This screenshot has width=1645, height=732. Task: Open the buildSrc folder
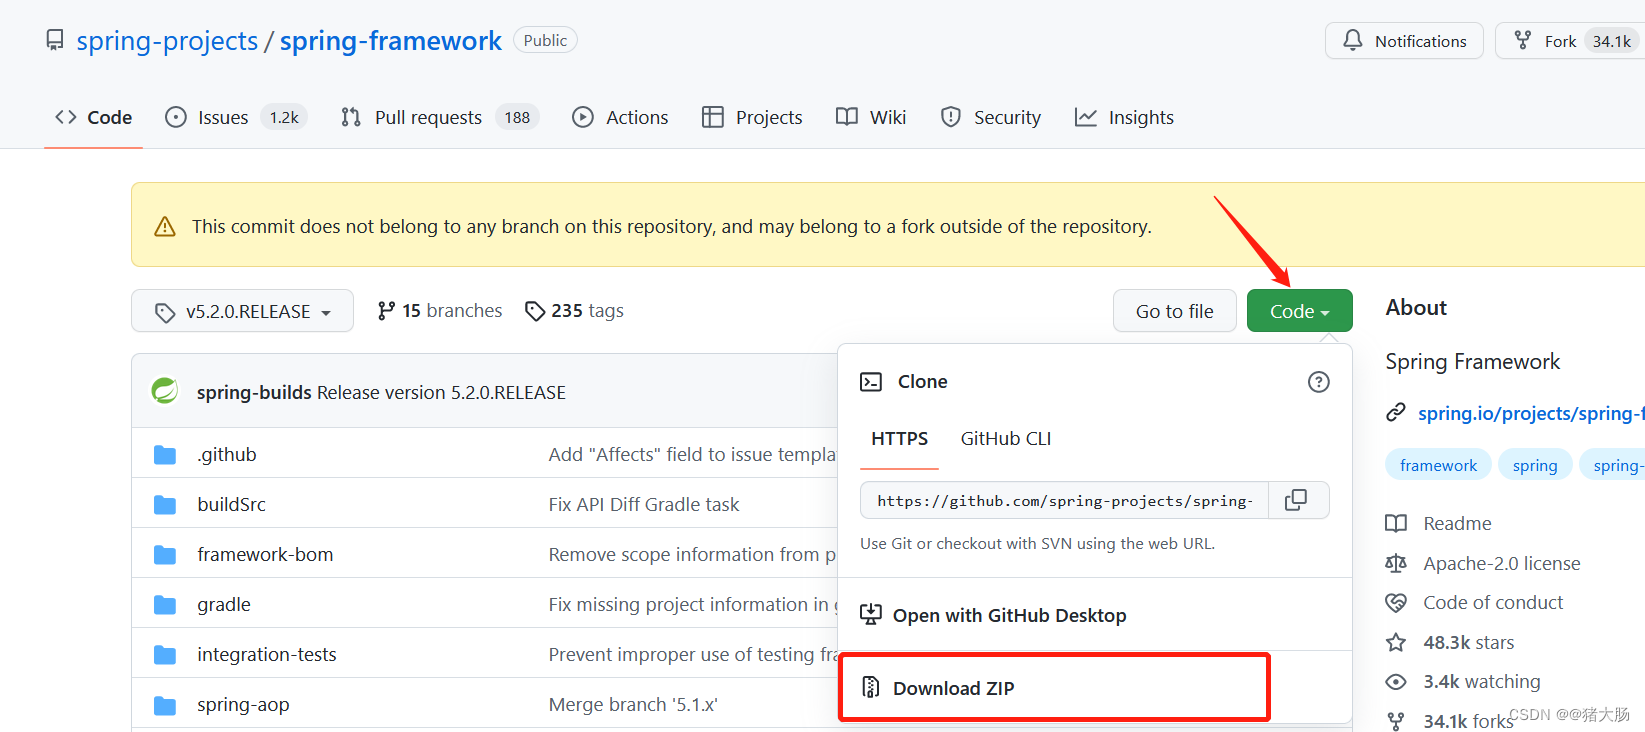tap(232, 504)
